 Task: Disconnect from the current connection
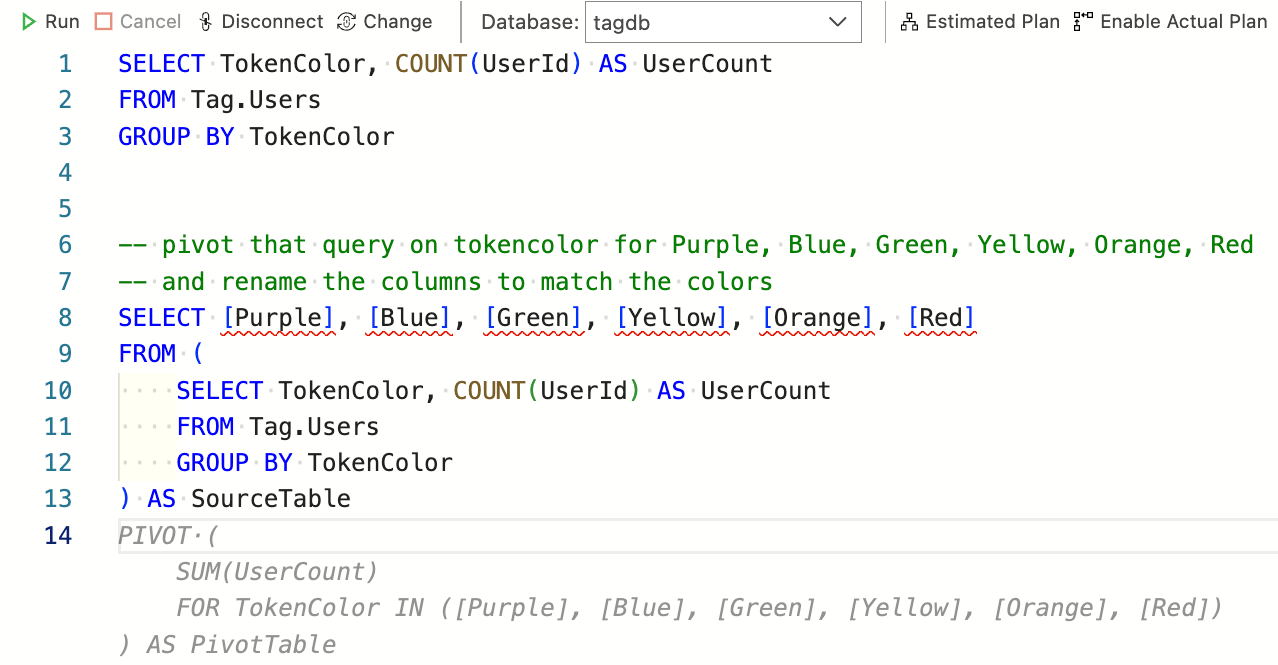(260, 21)
